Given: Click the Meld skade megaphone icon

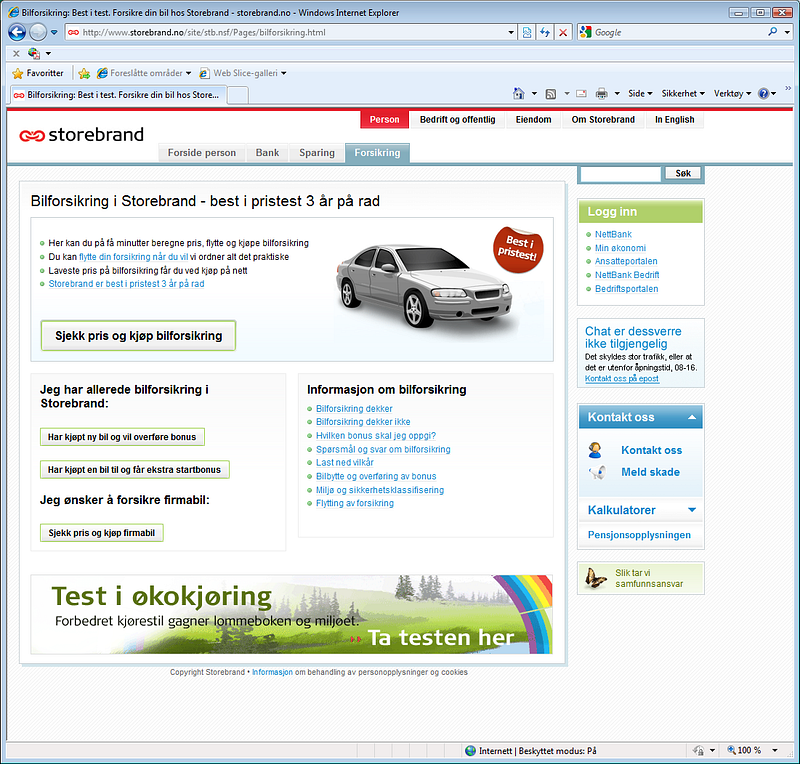Looking at the screenshot, I should click(x=597, y=473).
